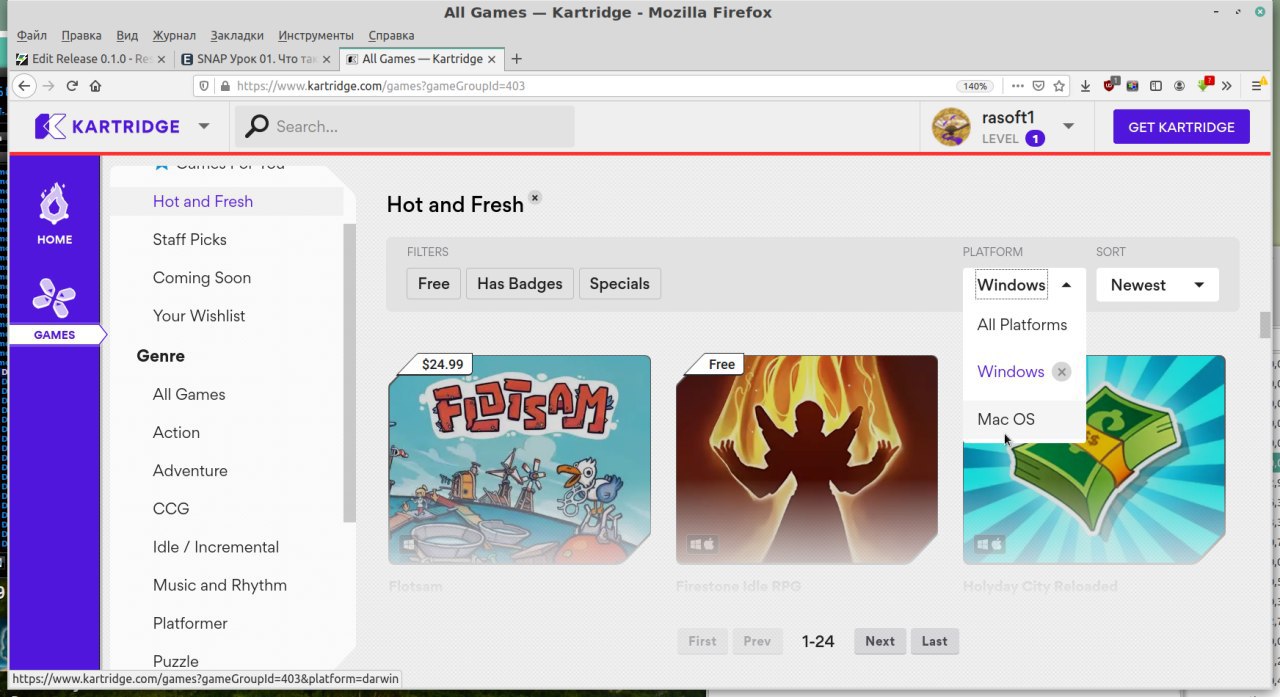Choose All Platforms option
The height and width of the screenshot is (697, 1280).
1022,325
